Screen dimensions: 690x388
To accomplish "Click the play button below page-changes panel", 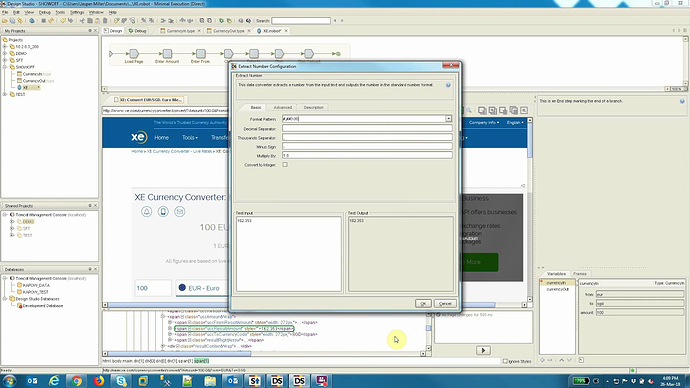I will pyautogui.click(x=483, y=350).
